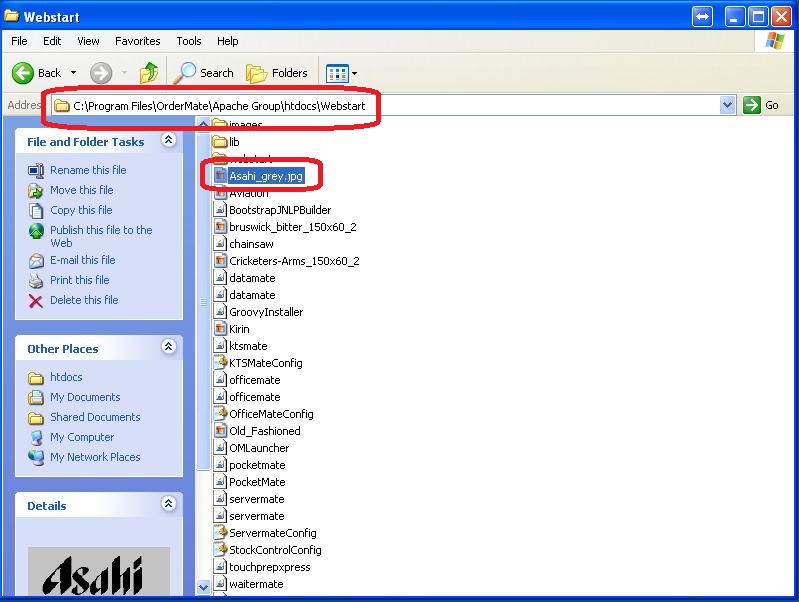Select the waitermate file icon
The image size is (799, 602).
[220, 583]
